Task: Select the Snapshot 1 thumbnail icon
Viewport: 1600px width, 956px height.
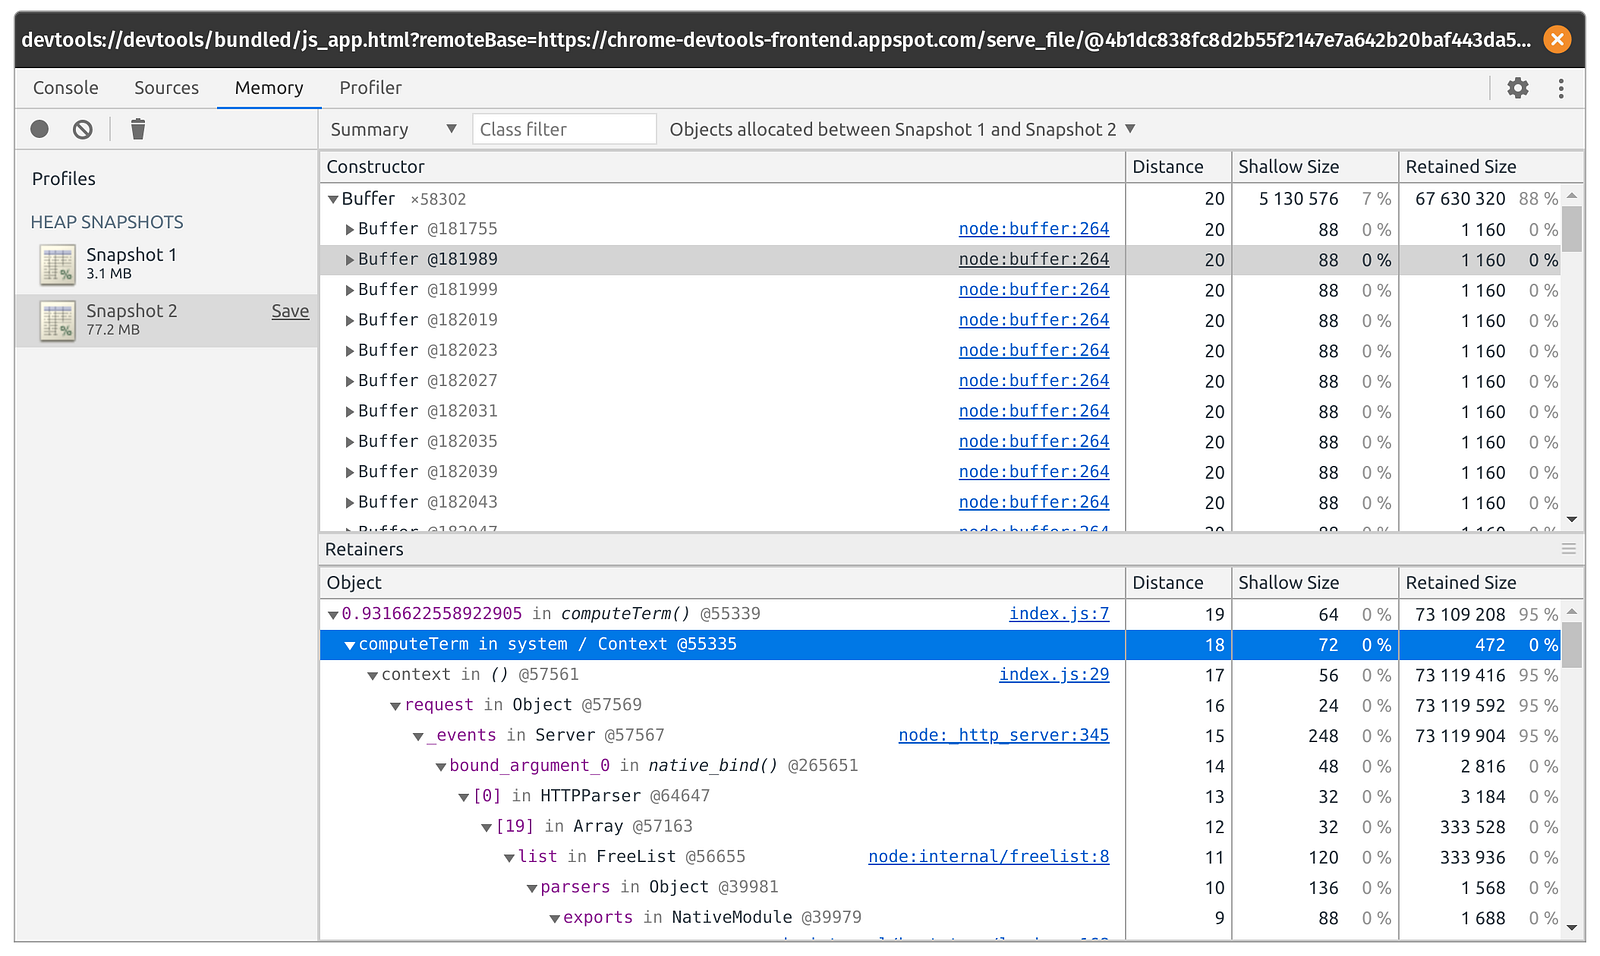Action: tap(58, 265)
